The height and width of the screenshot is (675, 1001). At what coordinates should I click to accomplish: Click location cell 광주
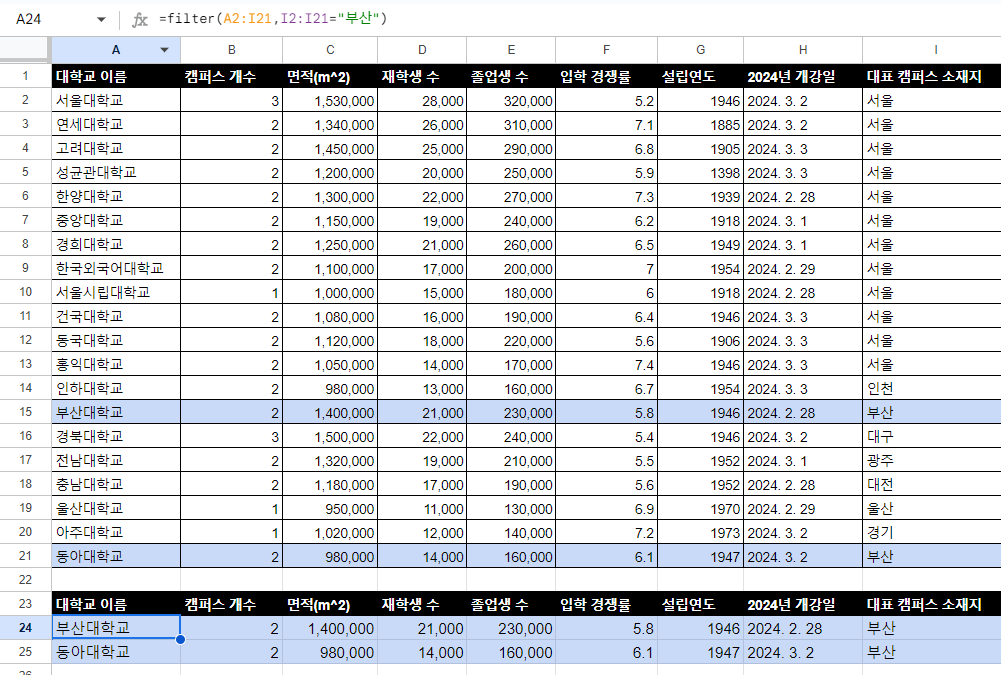tap(932, 460)
